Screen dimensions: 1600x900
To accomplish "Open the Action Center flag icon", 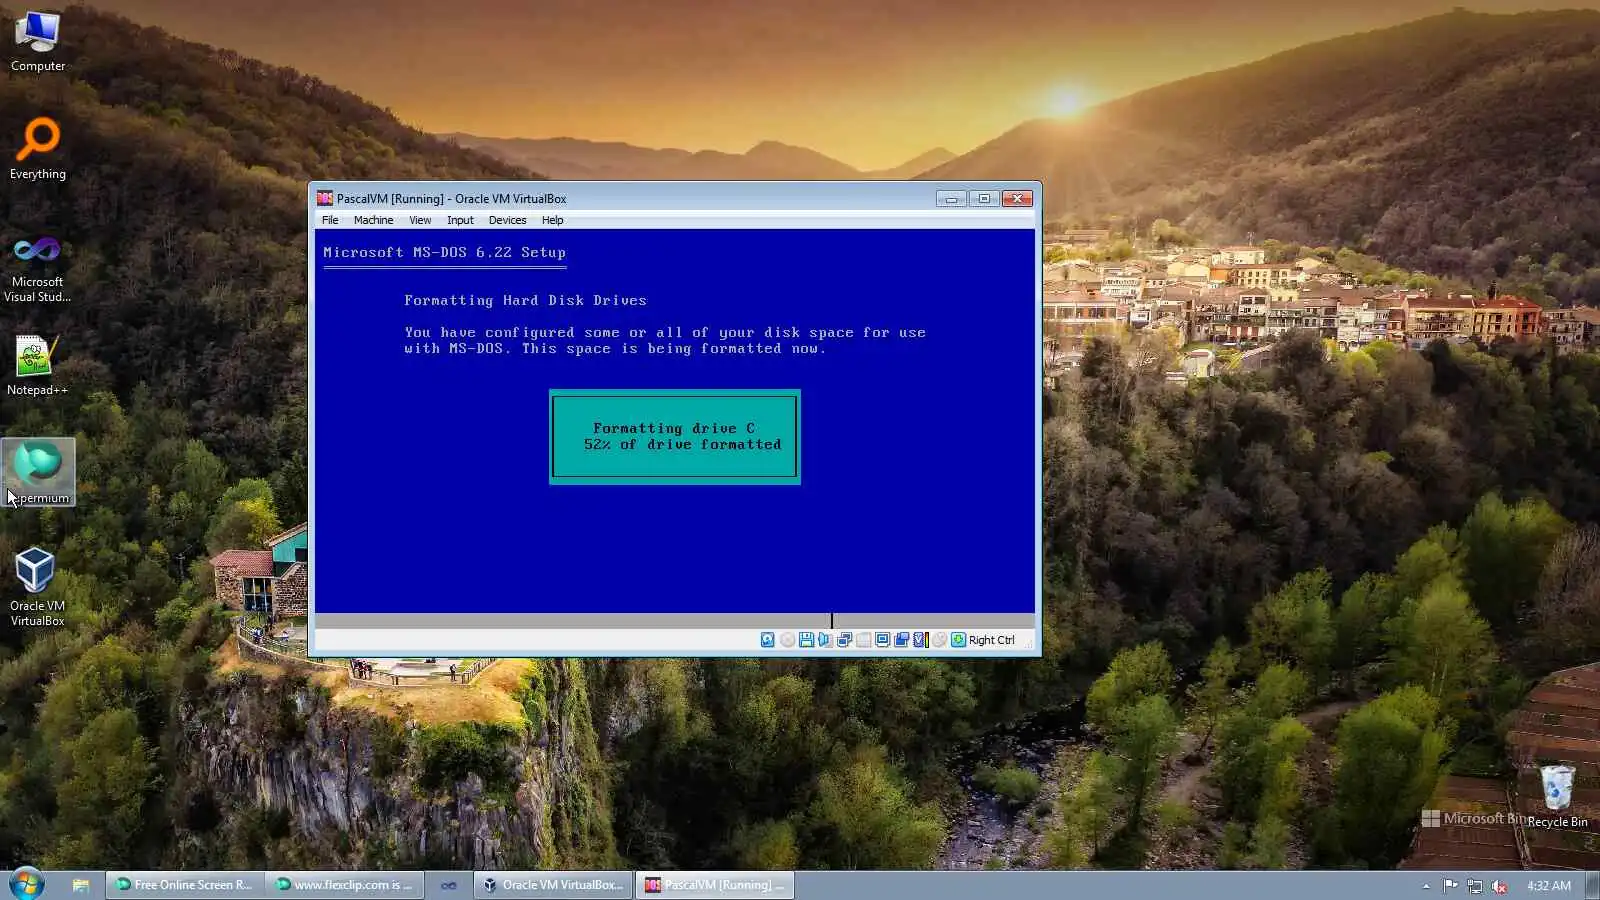I will point(1450,886).
